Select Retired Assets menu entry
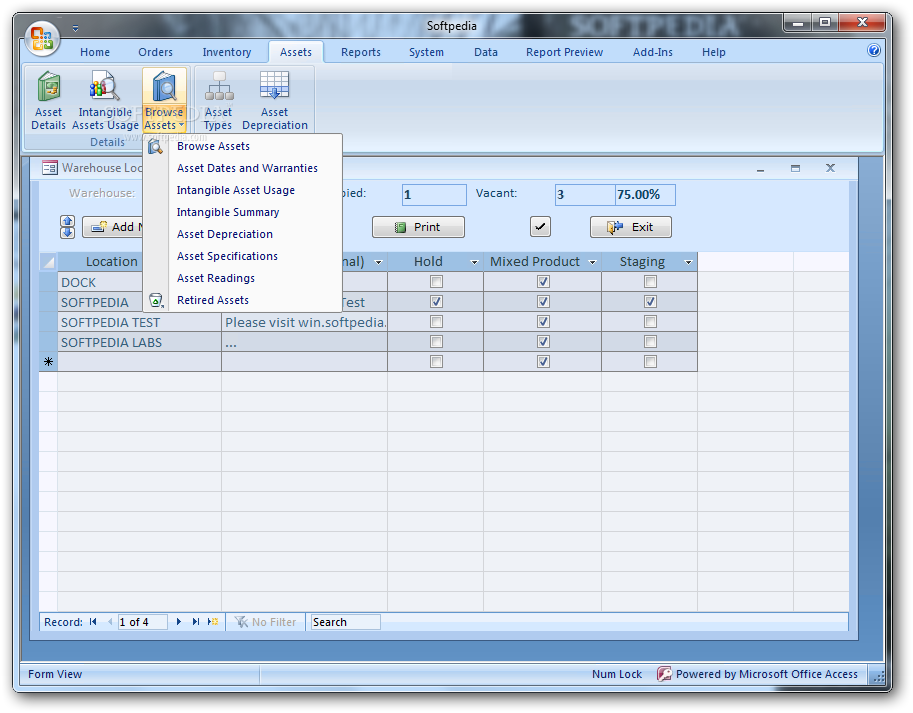 click(242, 301)
